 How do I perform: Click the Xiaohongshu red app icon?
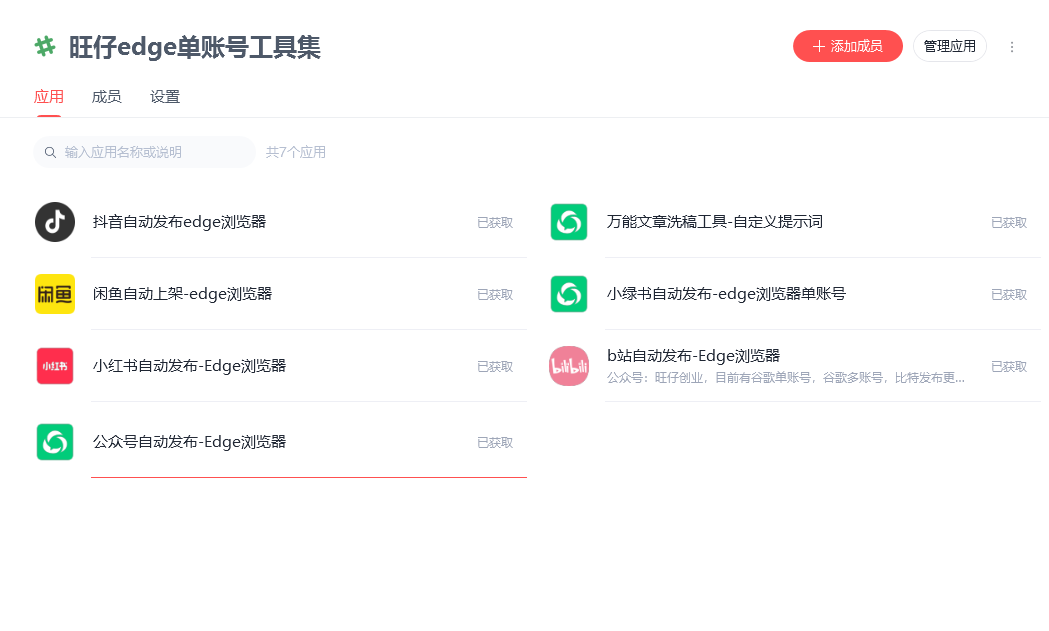[x=55, y=366]
